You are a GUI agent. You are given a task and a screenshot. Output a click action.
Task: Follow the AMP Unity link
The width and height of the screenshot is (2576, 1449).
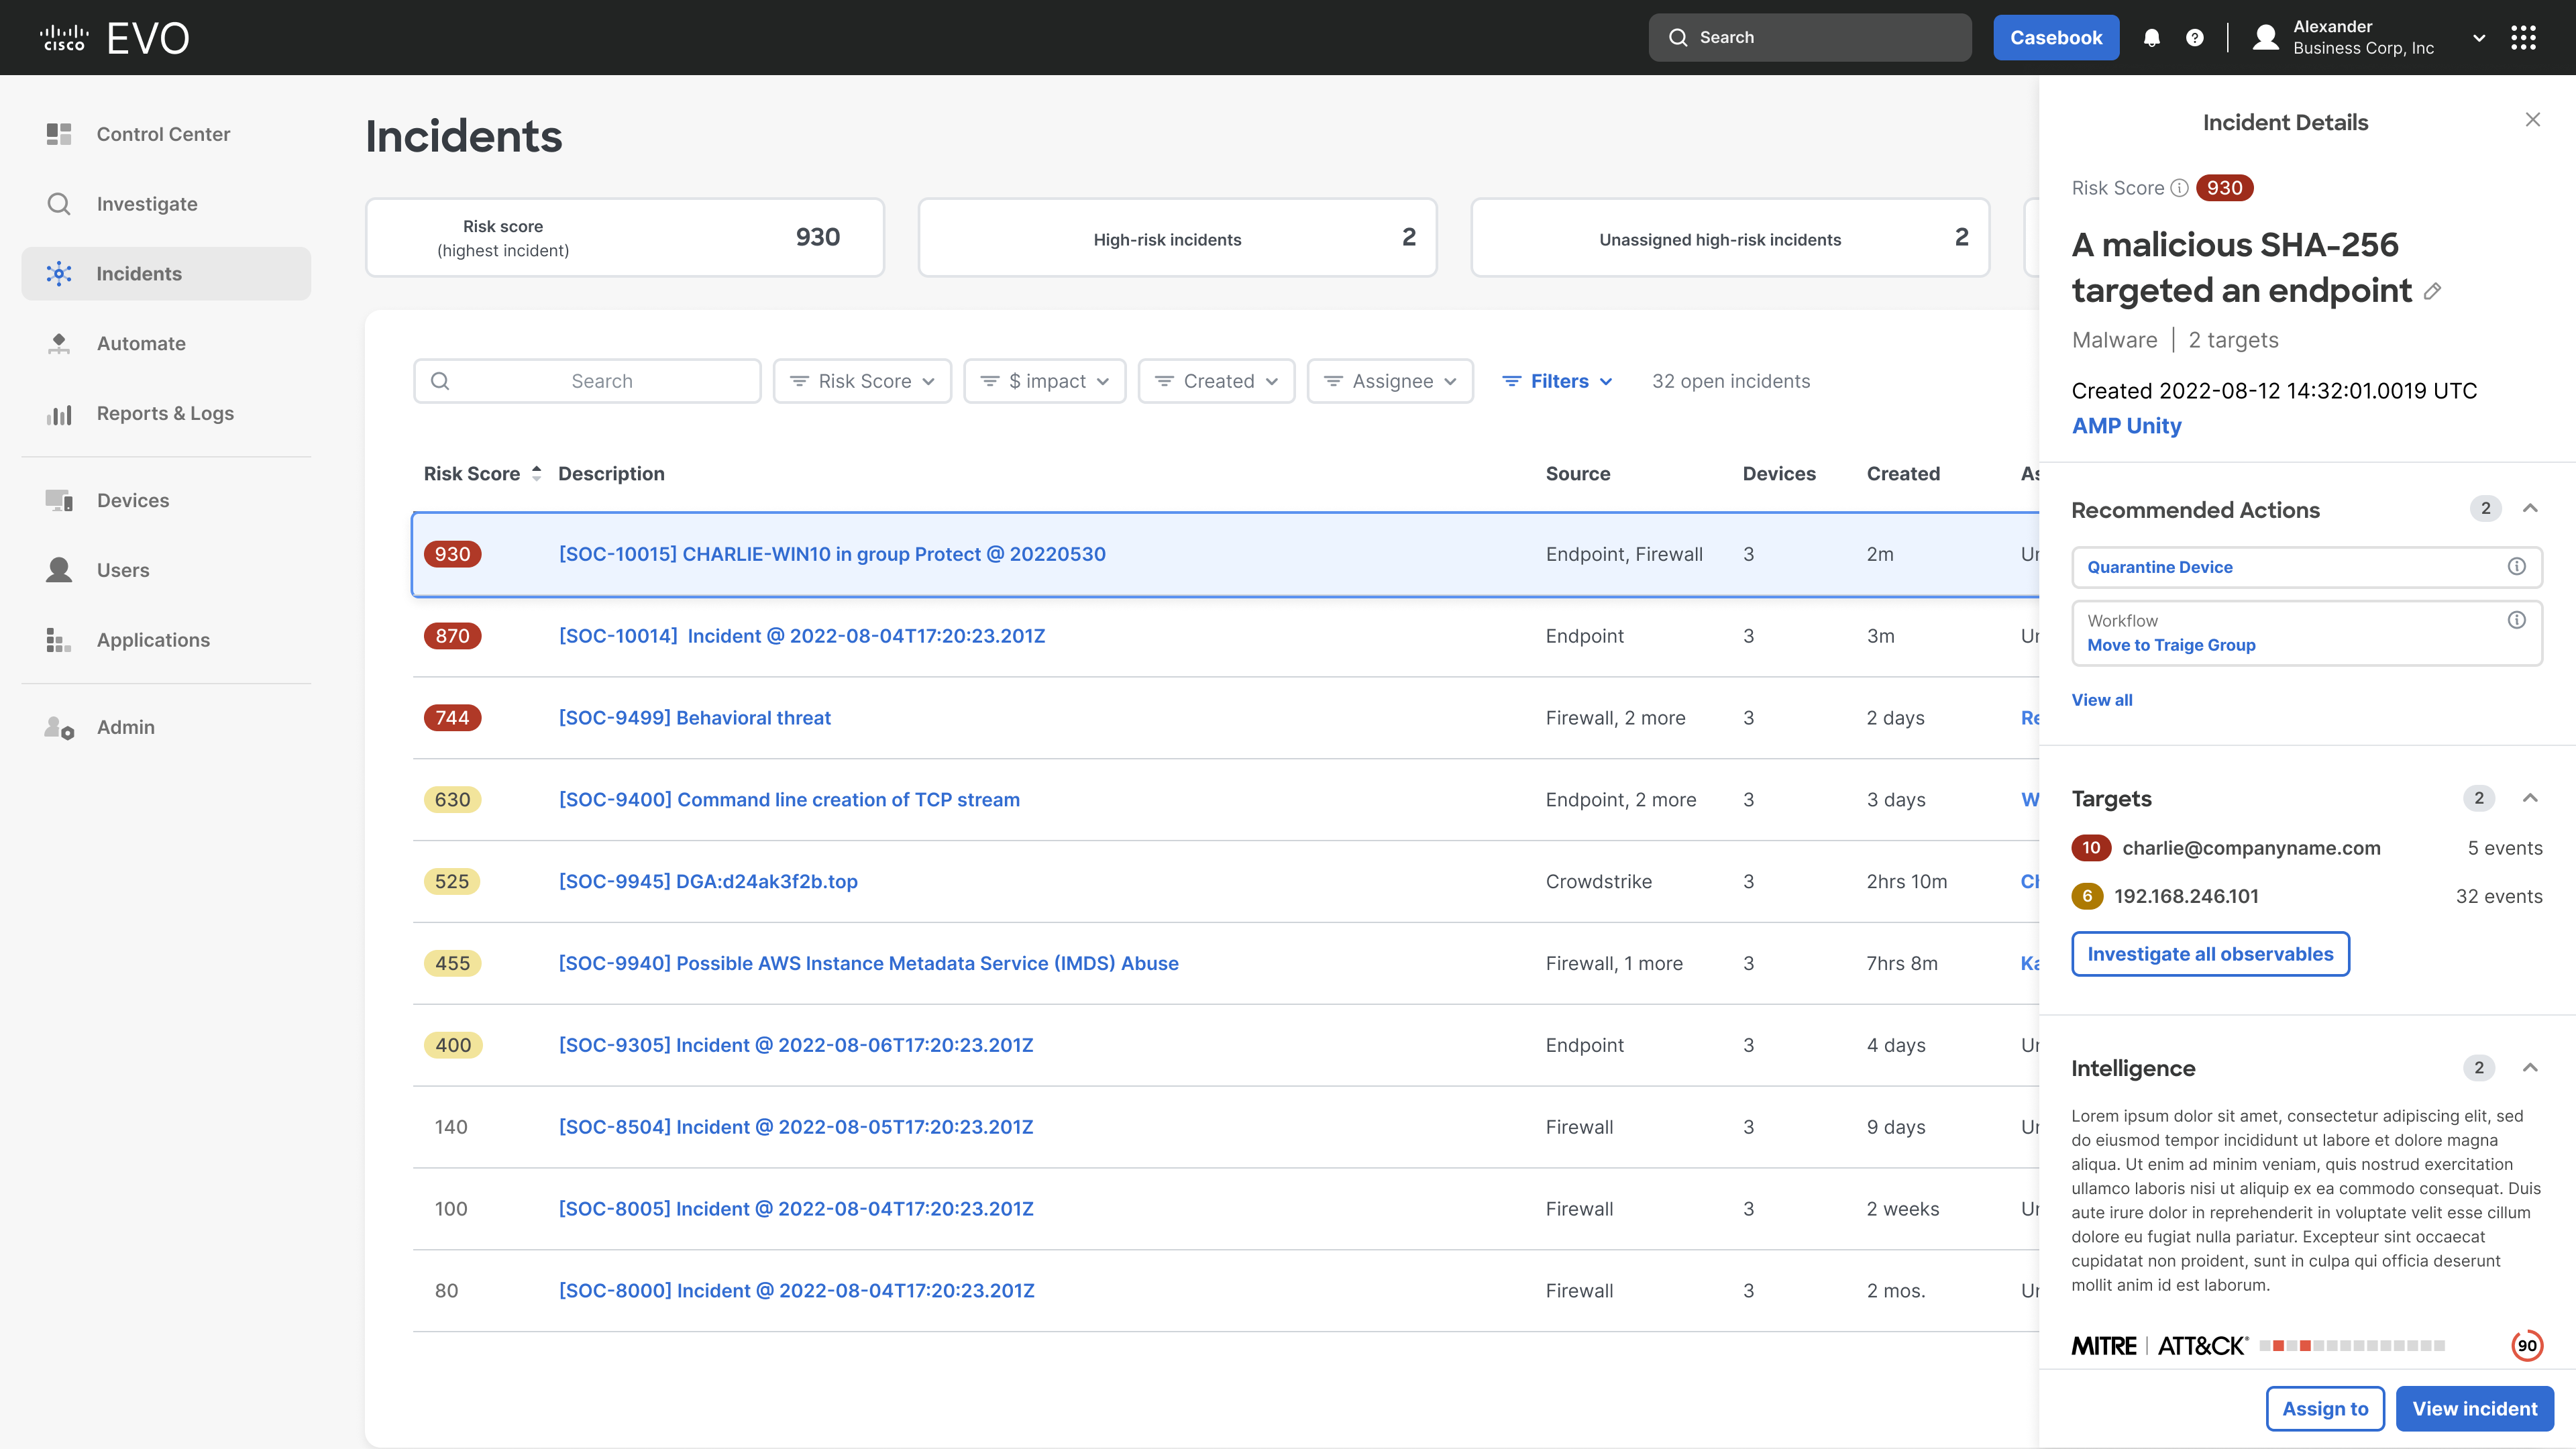2126,425
